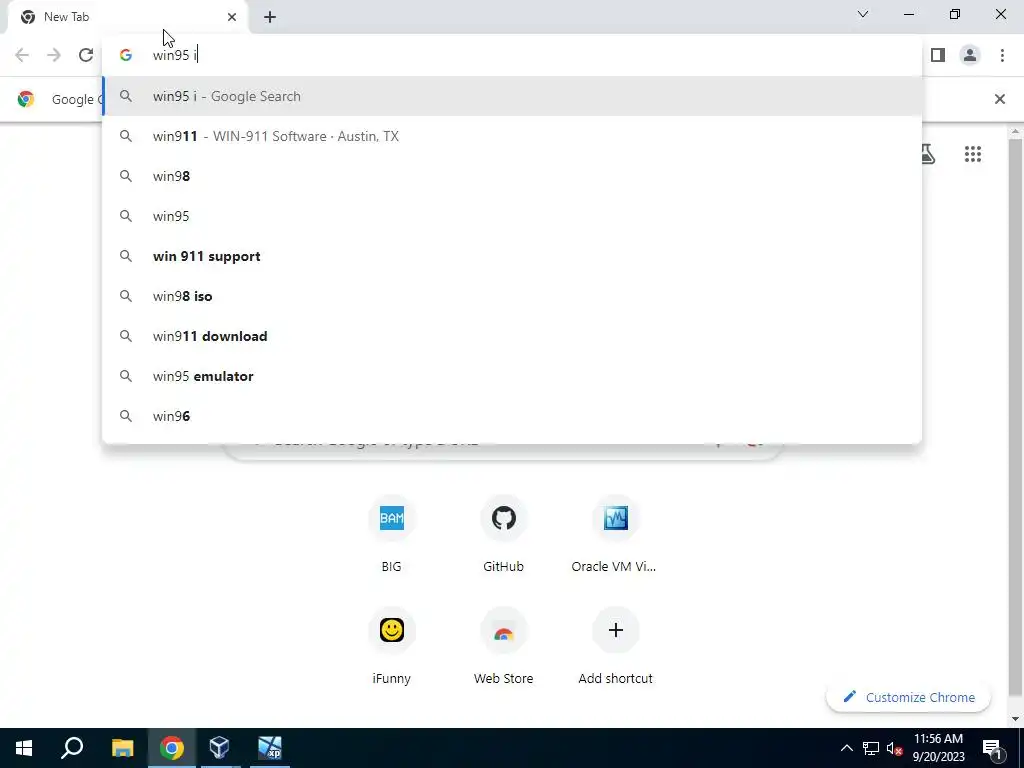Image resolution: width=1024 pixels, height=768 pixels.
Task: Open VirtualBox from the taskbar
Action: pyautogui.click(x=219, y=748)
